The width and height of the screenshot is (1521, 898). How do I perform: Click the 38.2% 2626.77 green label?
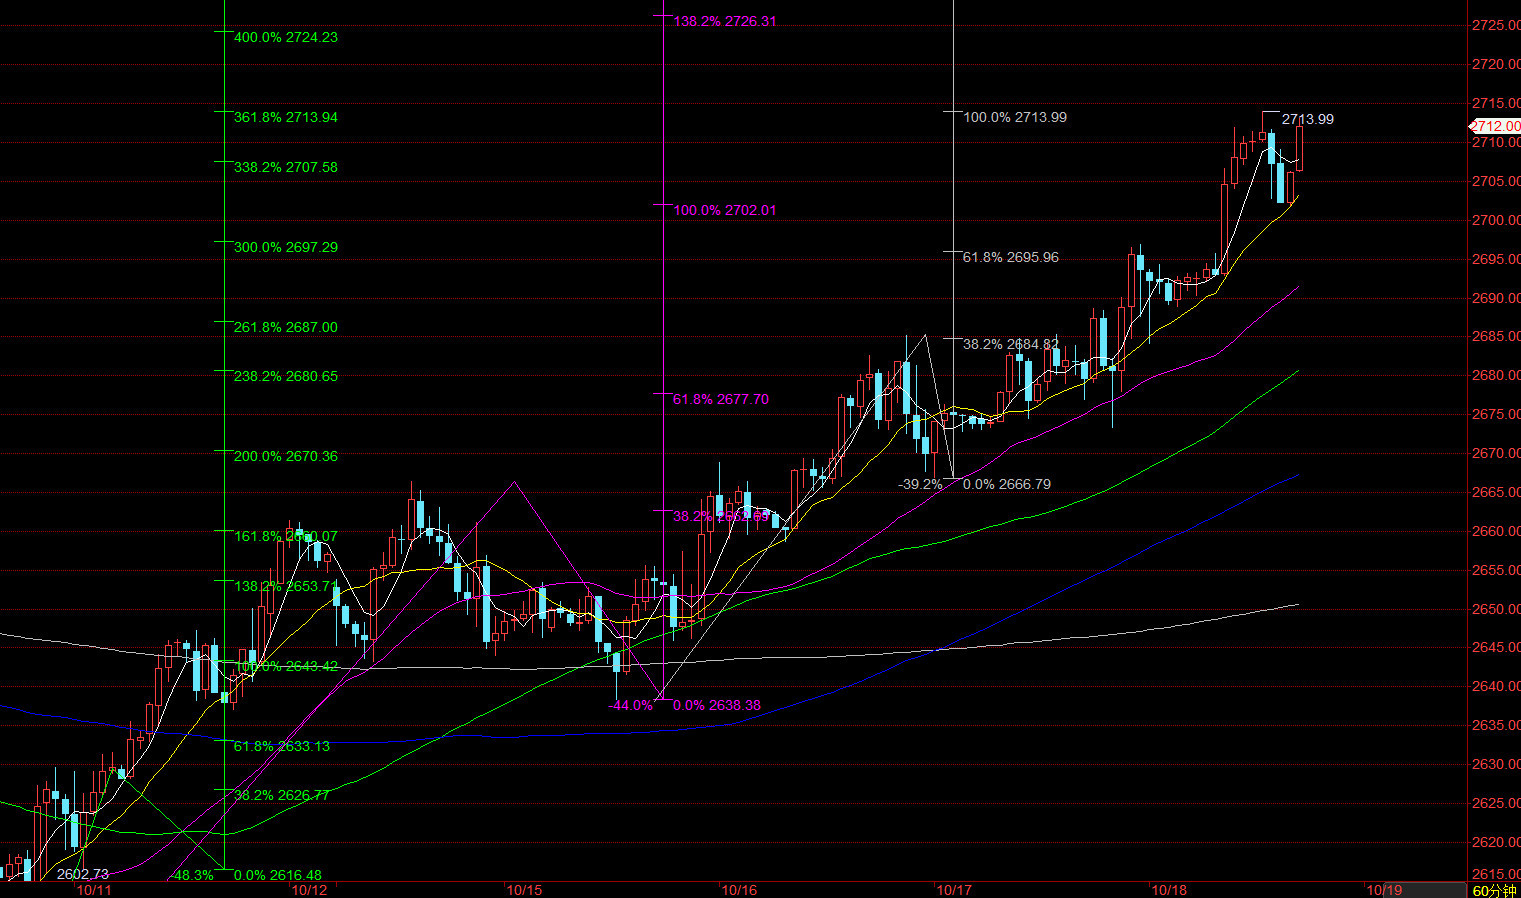(x=282, y=795)
